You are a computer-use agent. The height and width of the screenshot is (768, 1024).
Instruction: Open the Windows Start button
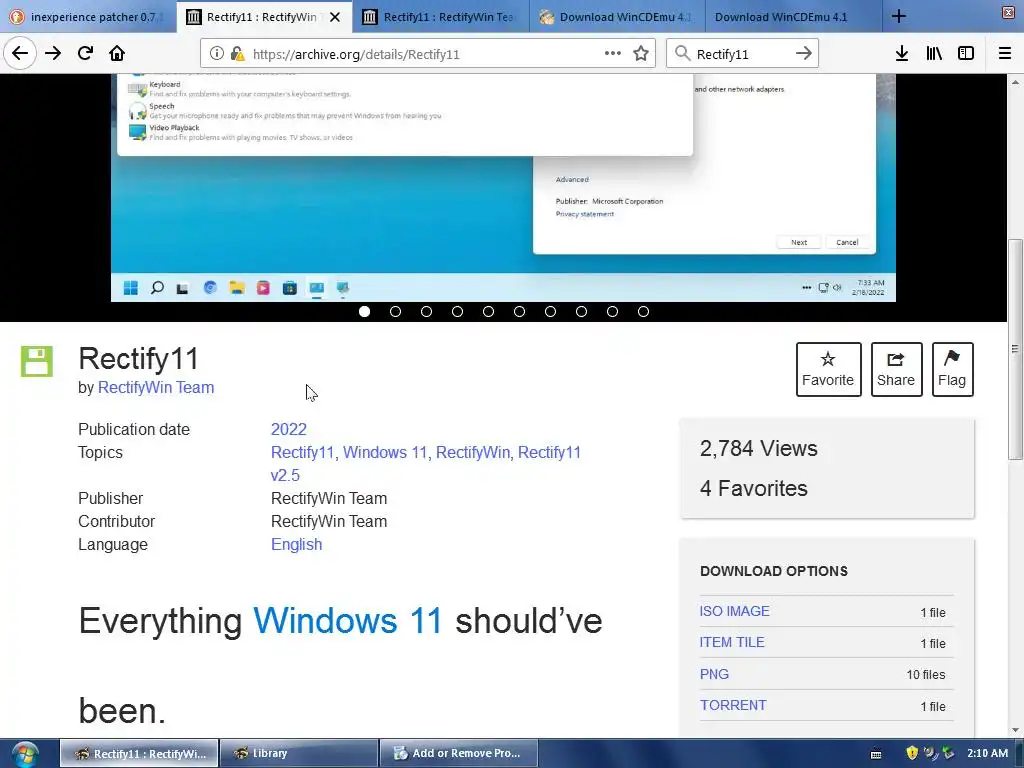pos(25,754)
